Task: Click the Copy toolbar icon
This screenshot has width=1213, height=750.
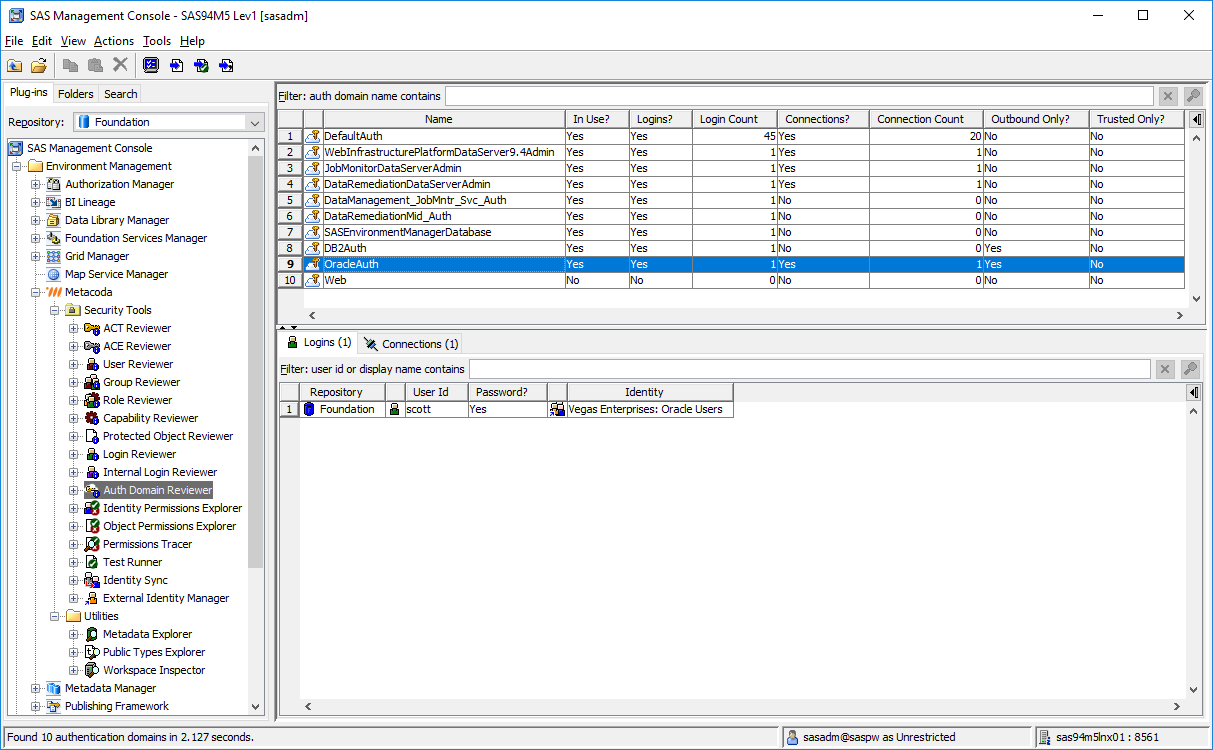Action: (x=71, y=65)
